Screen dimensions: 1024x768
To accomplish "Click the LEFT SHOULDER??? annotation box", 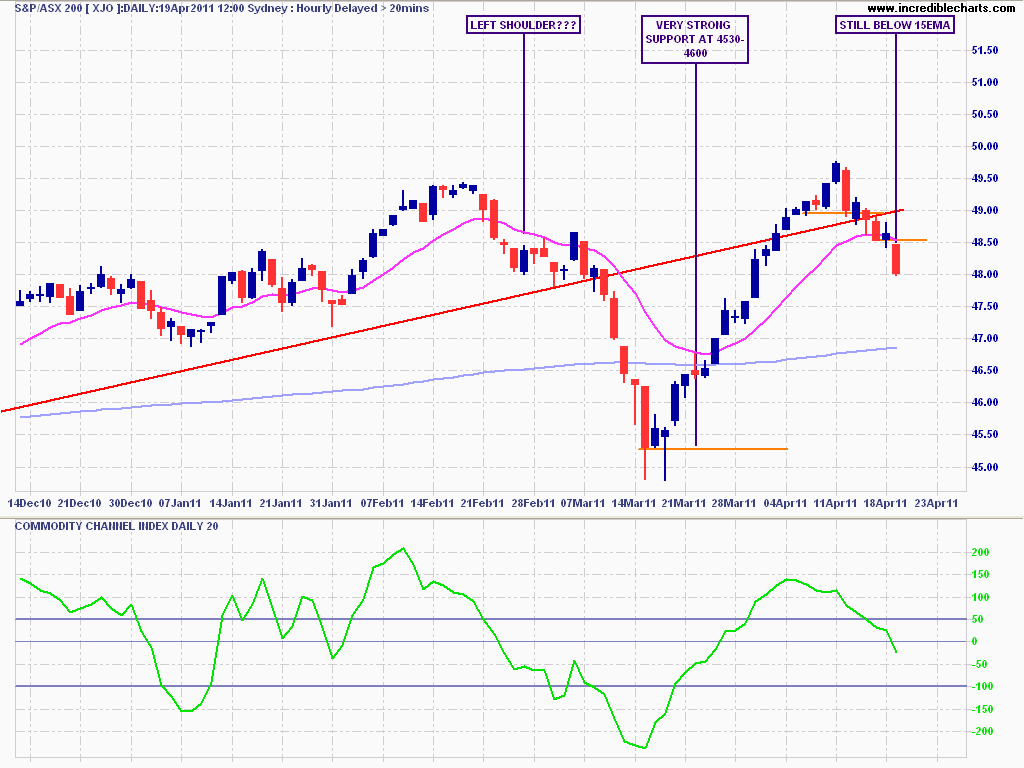I will point(523,25).
